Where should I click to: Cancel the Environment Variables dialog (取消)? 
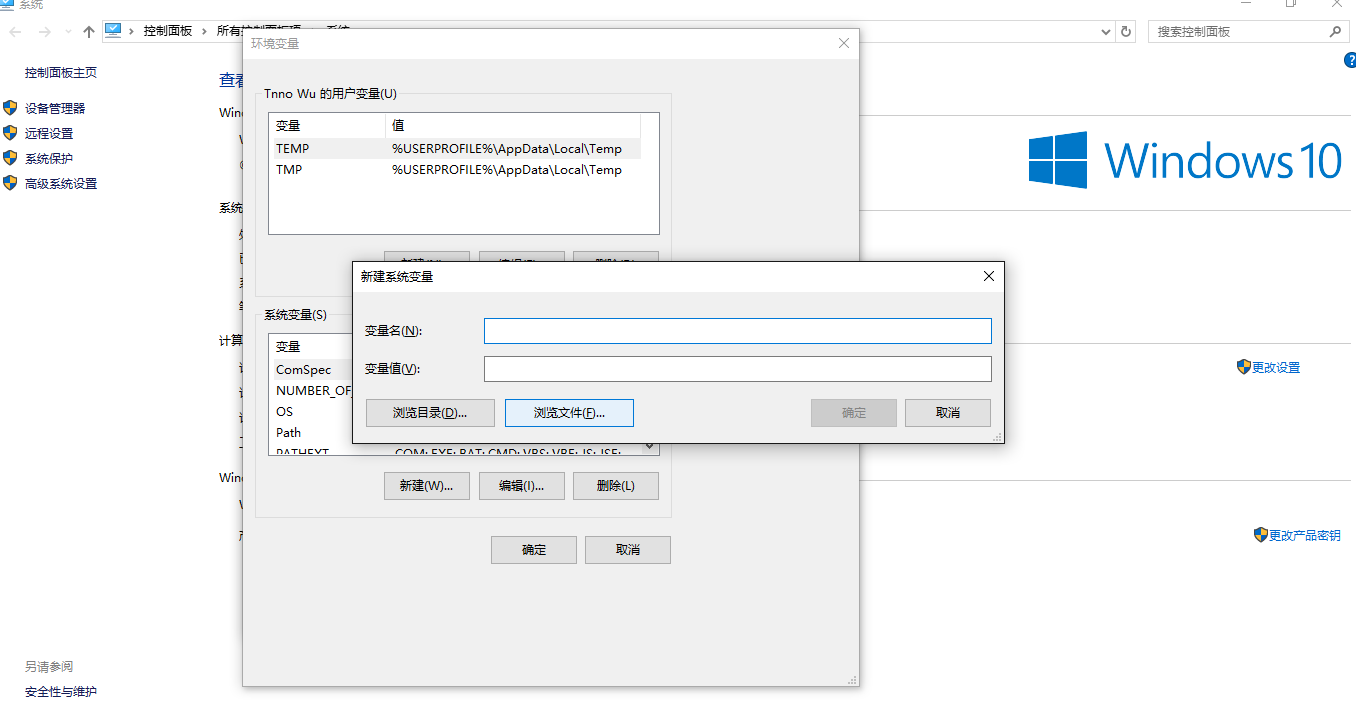pos(628,550)
